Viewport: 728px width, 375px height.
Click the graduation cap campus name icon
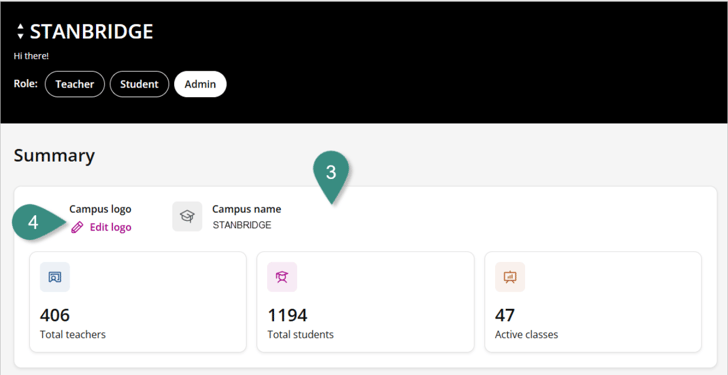(x=187, y=216)
